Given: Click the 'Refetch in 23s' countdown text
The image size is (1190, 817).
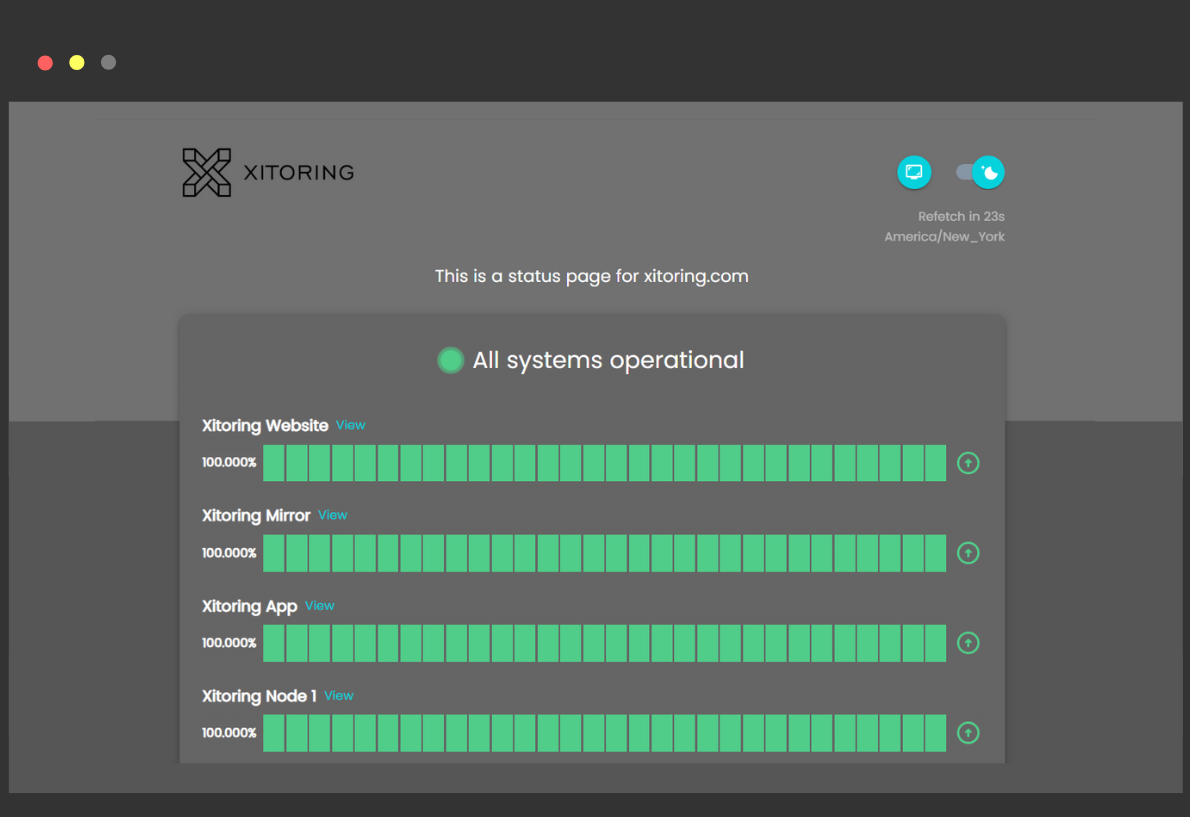Looking at the screenshot, I should tap(961, 217).
